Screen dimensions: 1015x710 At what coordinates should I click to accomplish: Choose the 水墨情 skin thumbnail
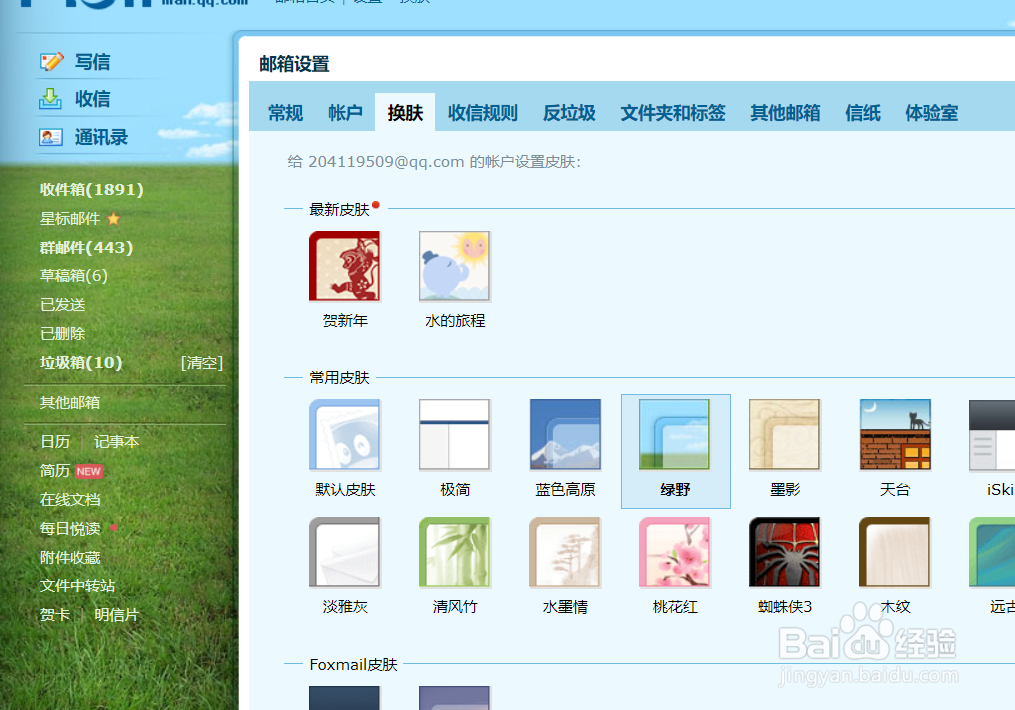pos(565,552)
